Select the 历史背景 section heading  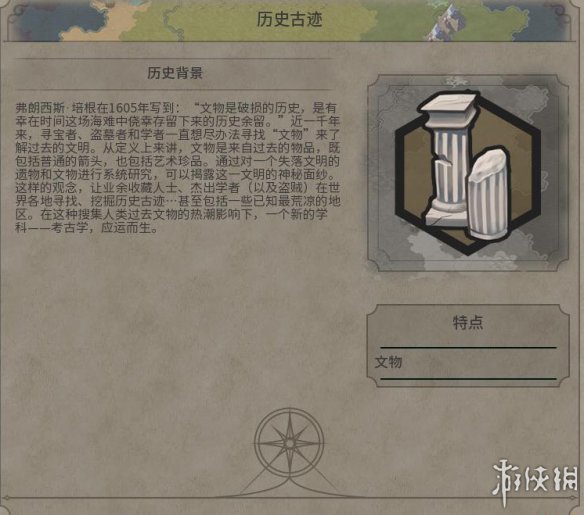click(175, 73)
